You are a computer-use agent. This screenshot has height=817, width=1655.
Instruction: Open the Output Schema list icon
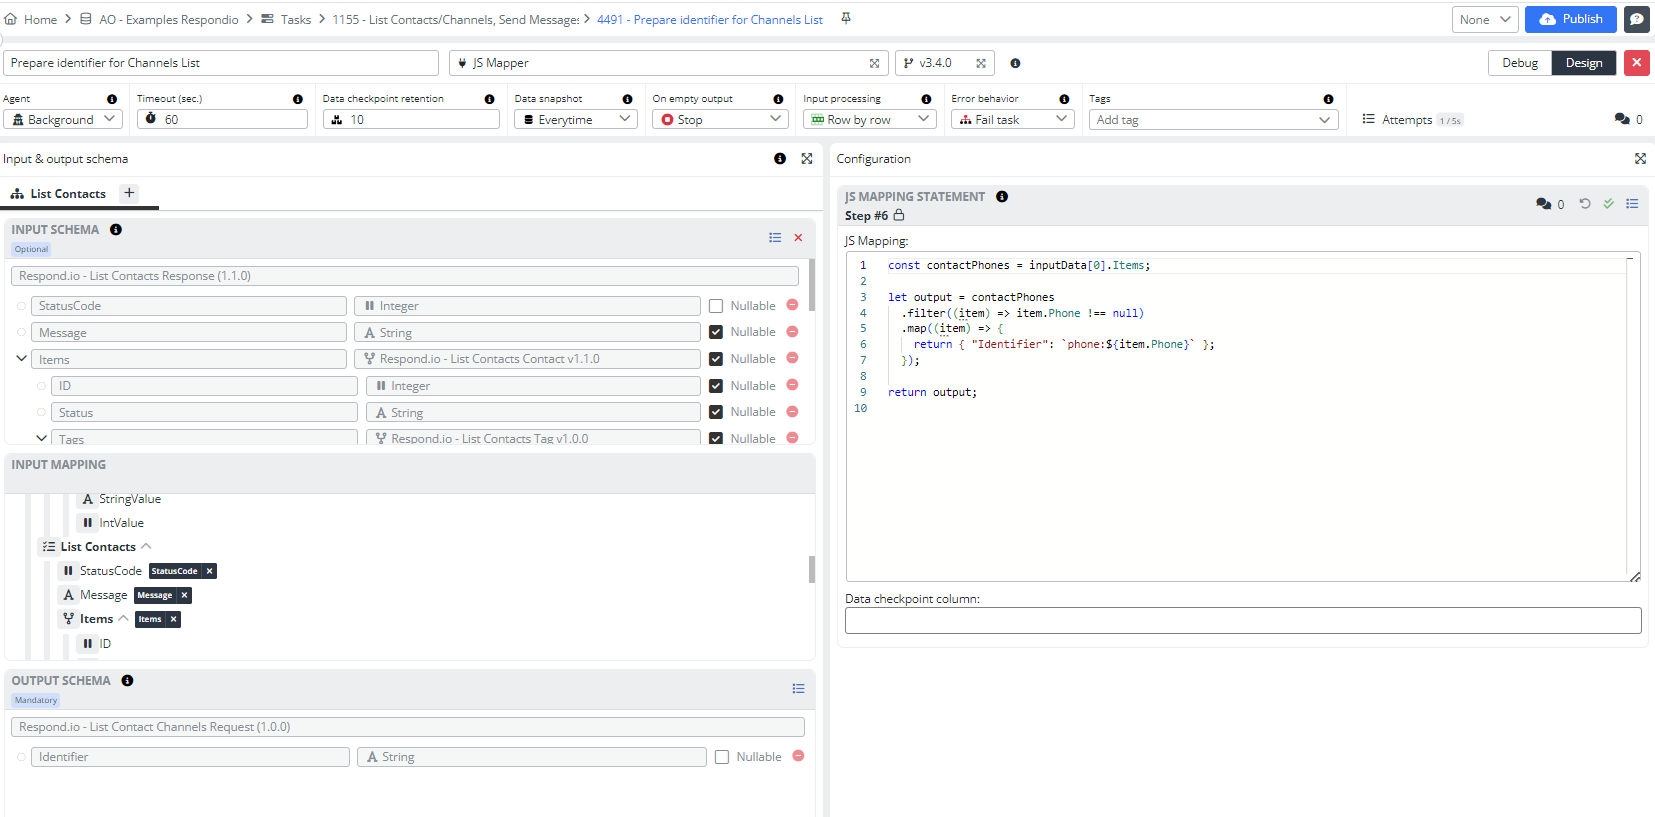click(x=798, y=689)
